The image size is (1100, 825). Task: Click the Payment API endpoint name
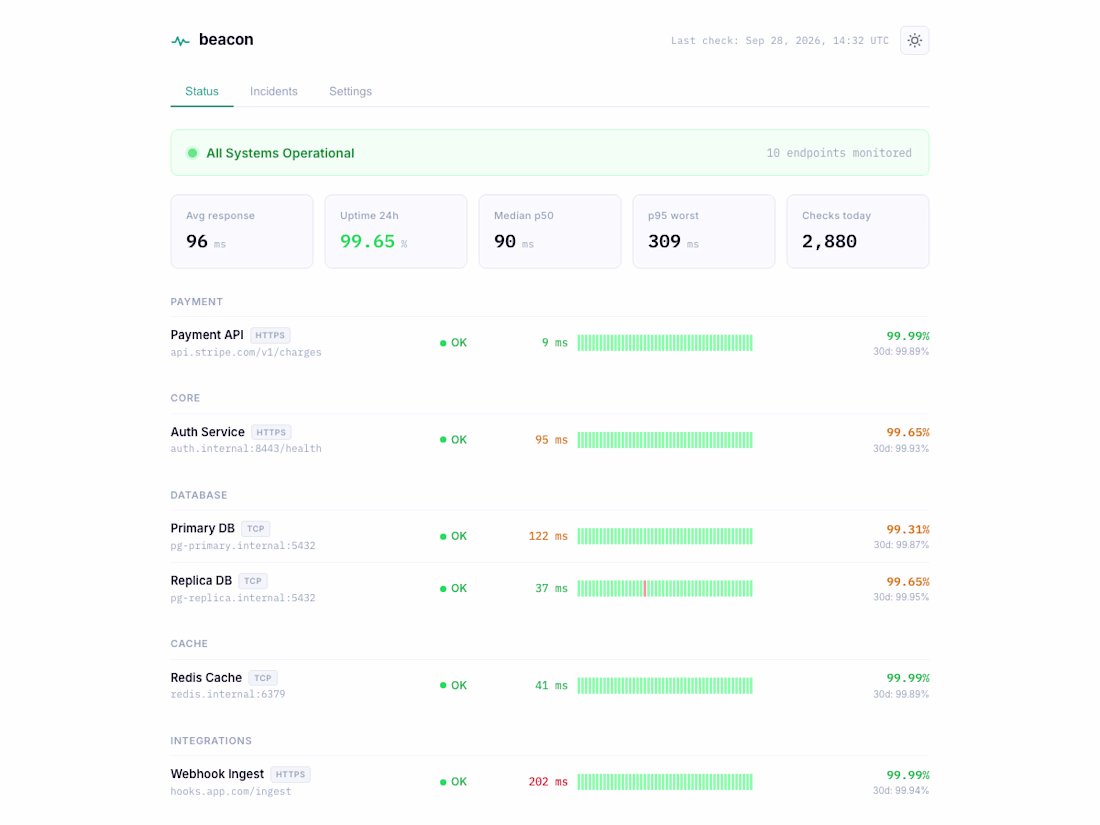(x=207, y=335)
